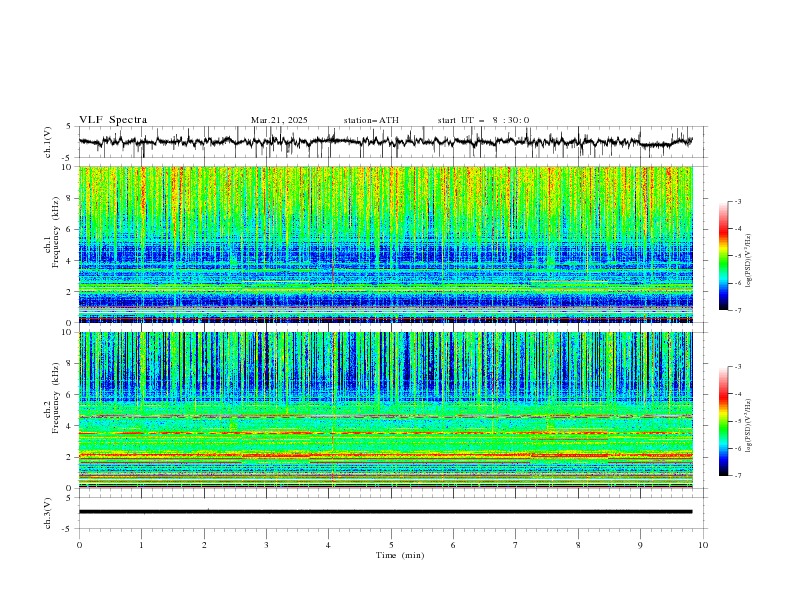Image resolution: width=792 pixels, height=612 pixels.
Task: Click the ch.2 frequency tick label "2"
Action: pyautogui.click(x=70, y=457)
